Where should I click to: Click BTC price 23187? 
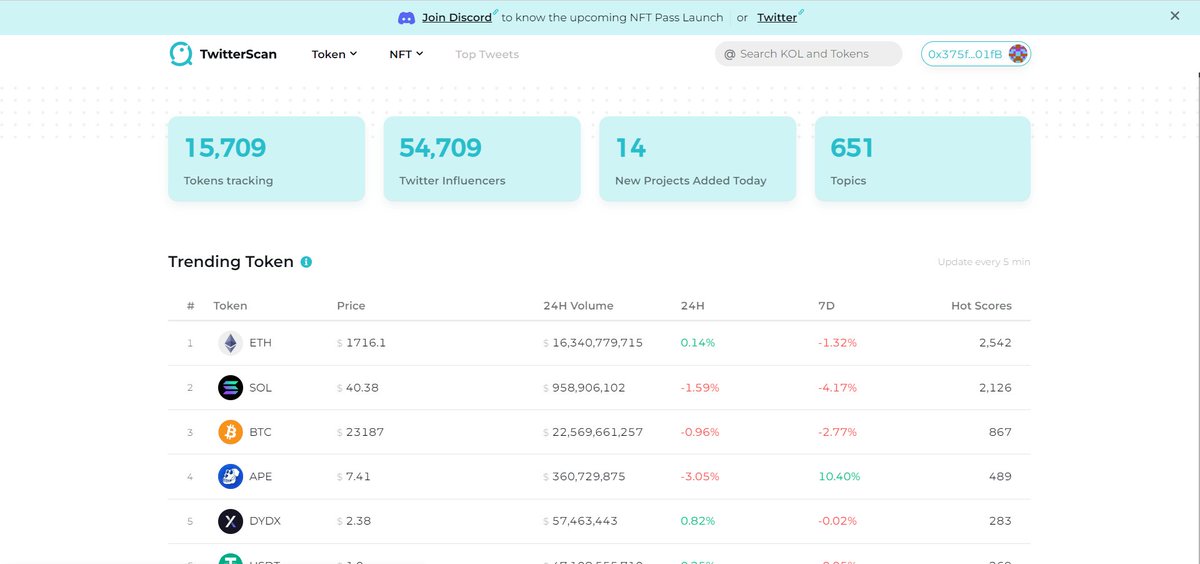coord(360,433)
